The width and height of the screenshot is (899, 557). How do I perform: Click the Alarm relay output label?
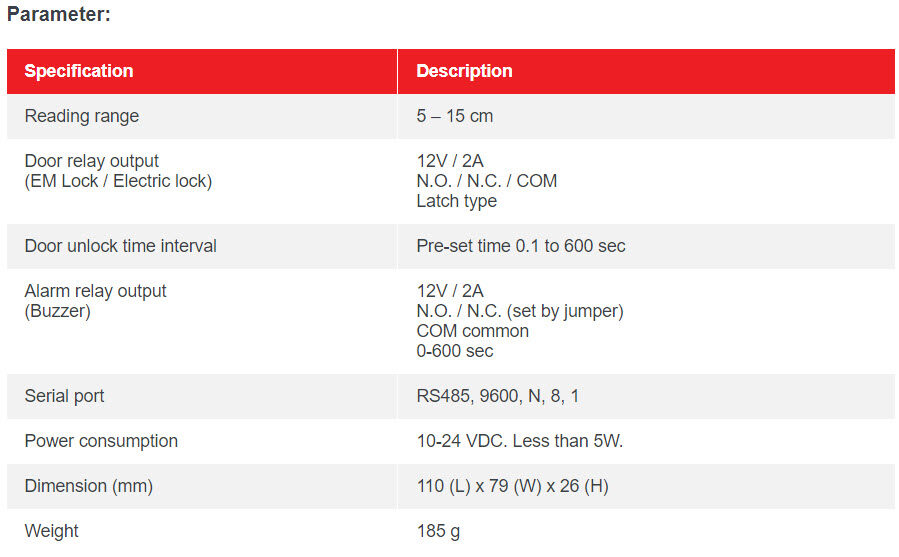coord(96,291)
